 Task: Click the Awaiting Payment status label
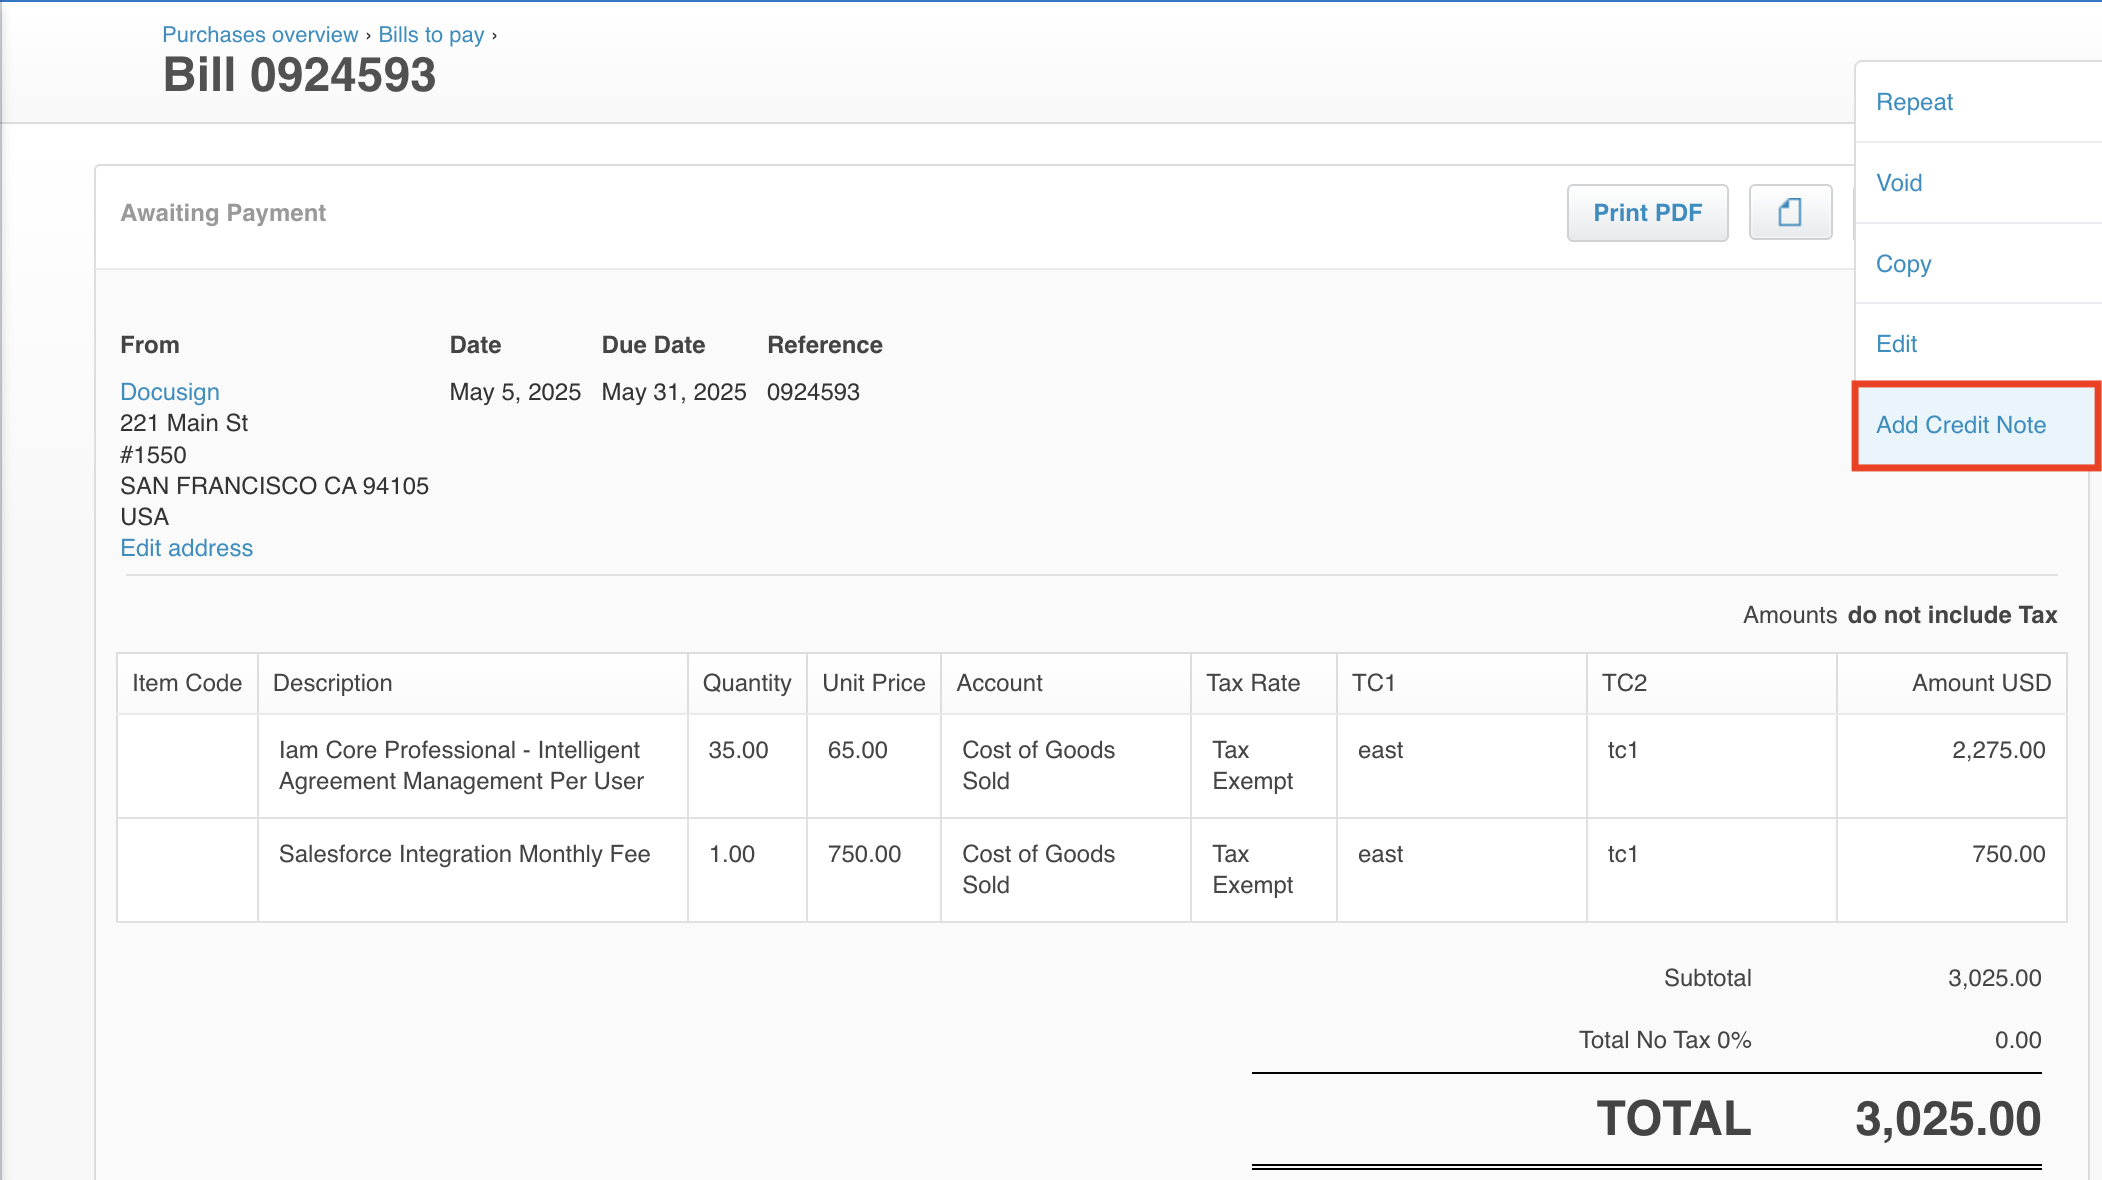[223, 213]
